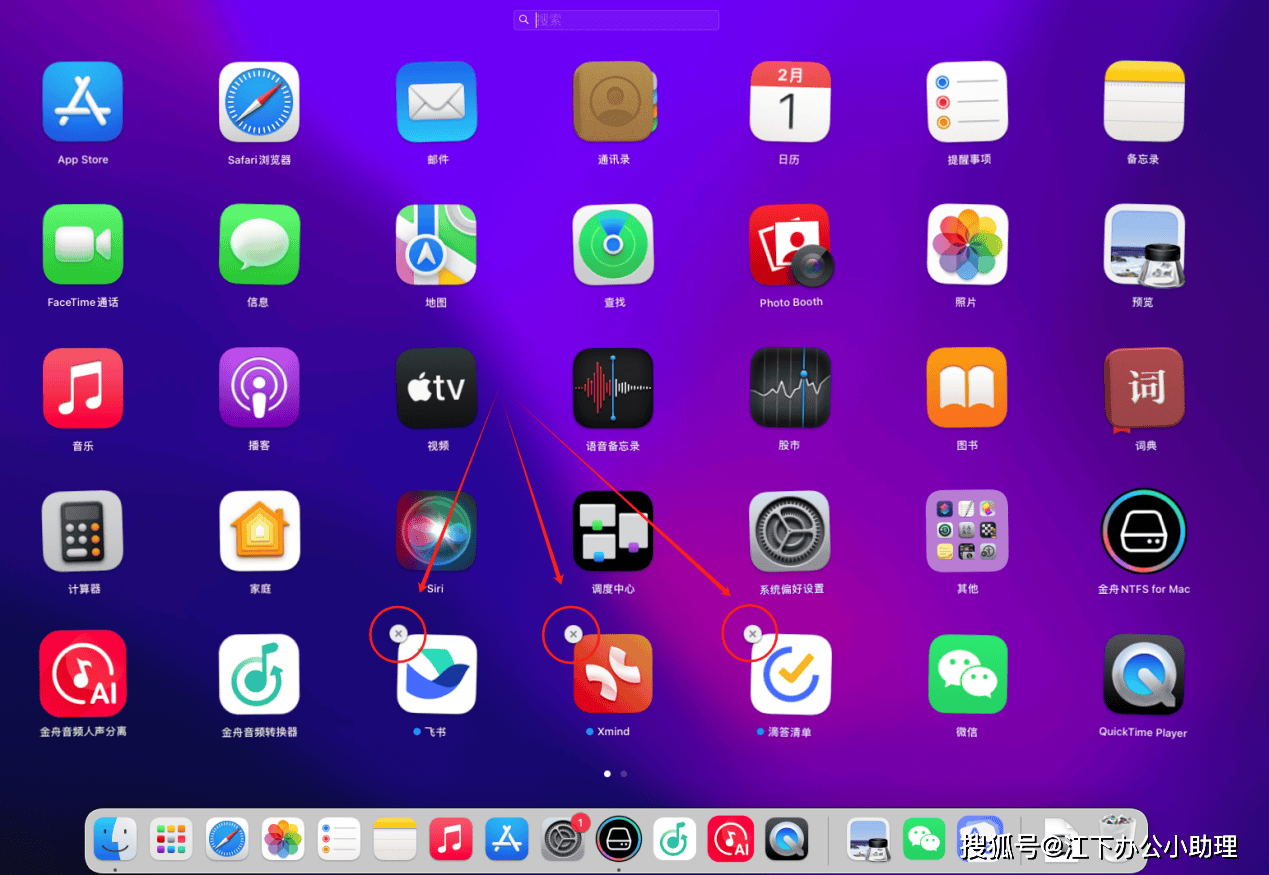Open Music from the Dock
The image size is (1269, 875).
451,838
